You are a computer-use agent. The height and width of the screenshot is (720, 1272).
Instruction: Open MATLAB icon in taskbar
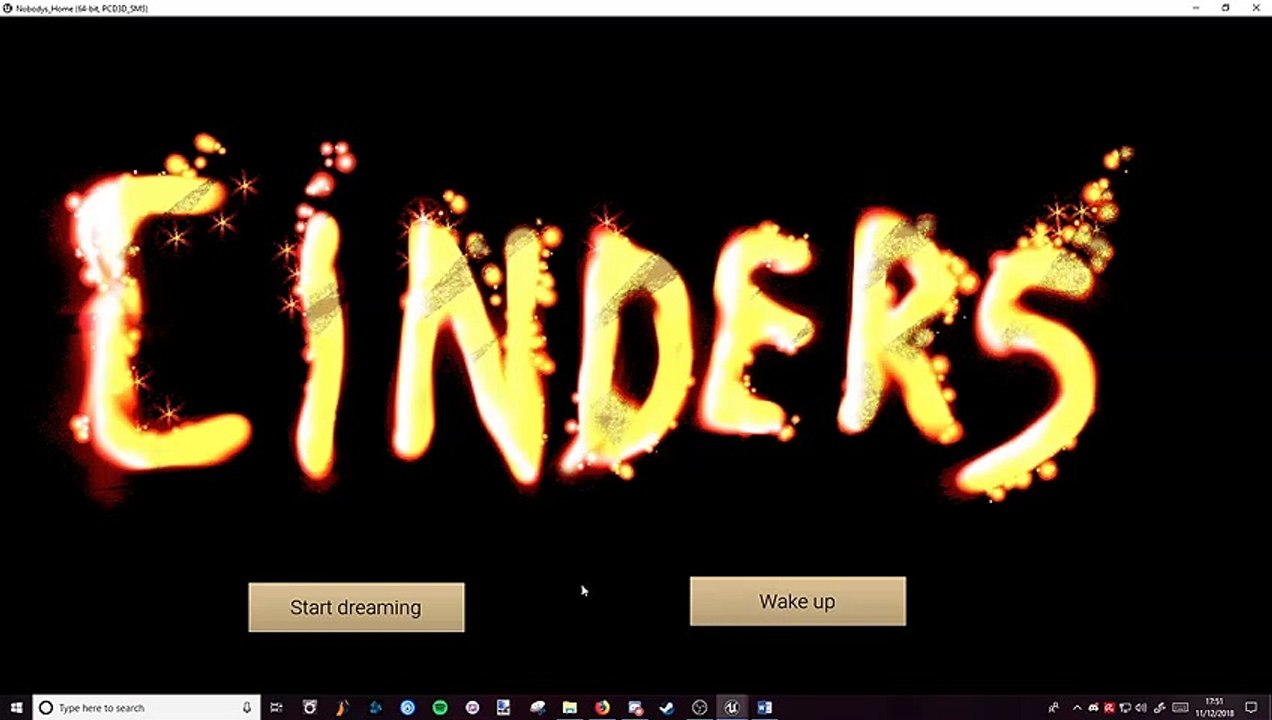click(343, 708)
